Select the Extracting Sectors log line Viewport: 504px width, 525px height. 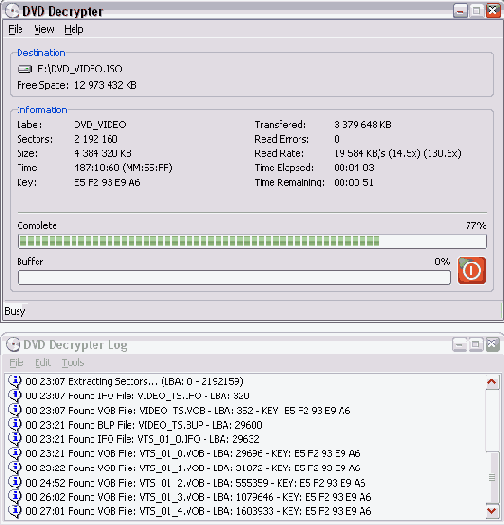(x=134, y=381)
